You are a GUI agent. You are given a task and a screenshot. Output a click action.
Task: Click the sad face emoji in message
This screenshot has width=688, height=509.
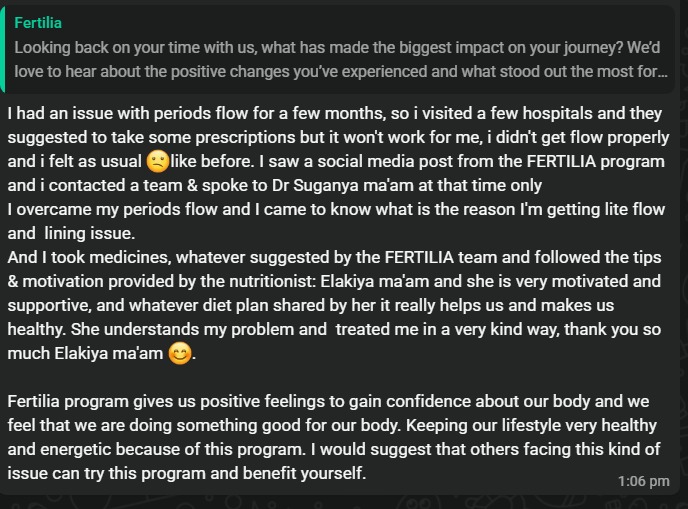(157, 161)
